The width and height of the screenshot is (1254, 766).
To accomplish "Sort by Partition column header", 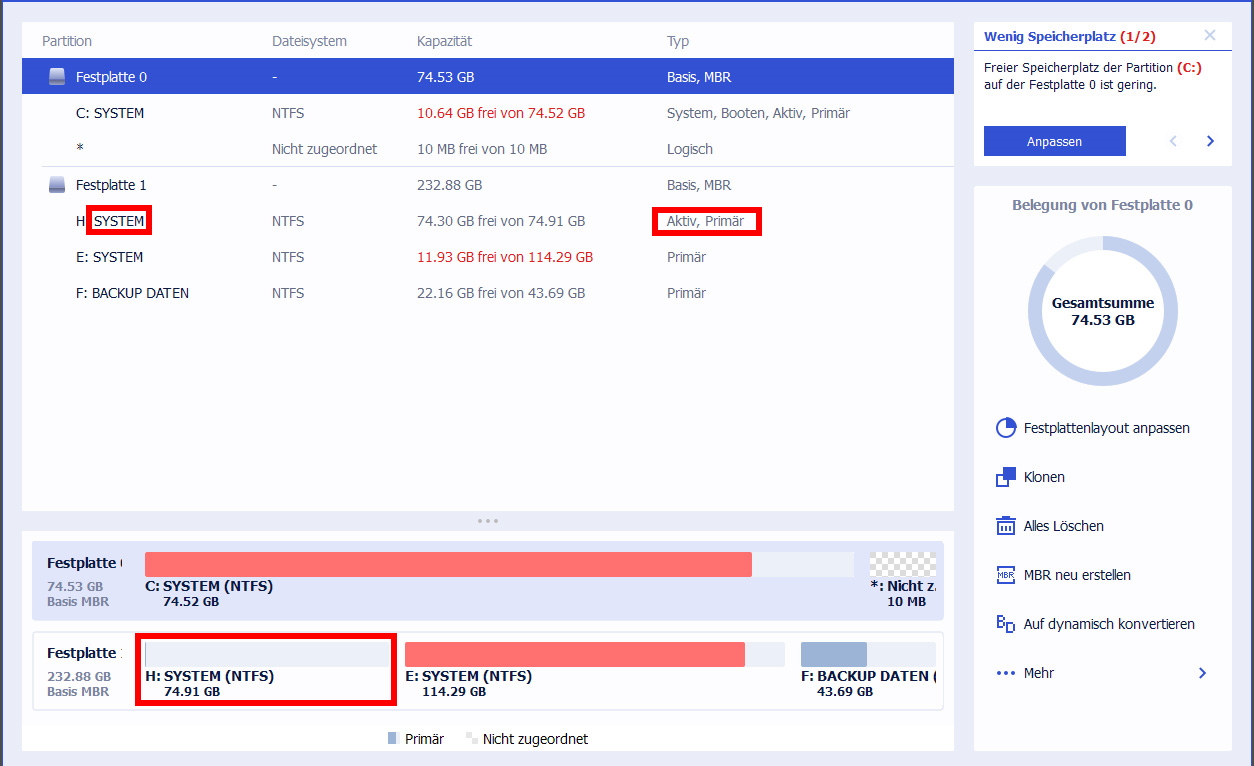I will 67,41.
